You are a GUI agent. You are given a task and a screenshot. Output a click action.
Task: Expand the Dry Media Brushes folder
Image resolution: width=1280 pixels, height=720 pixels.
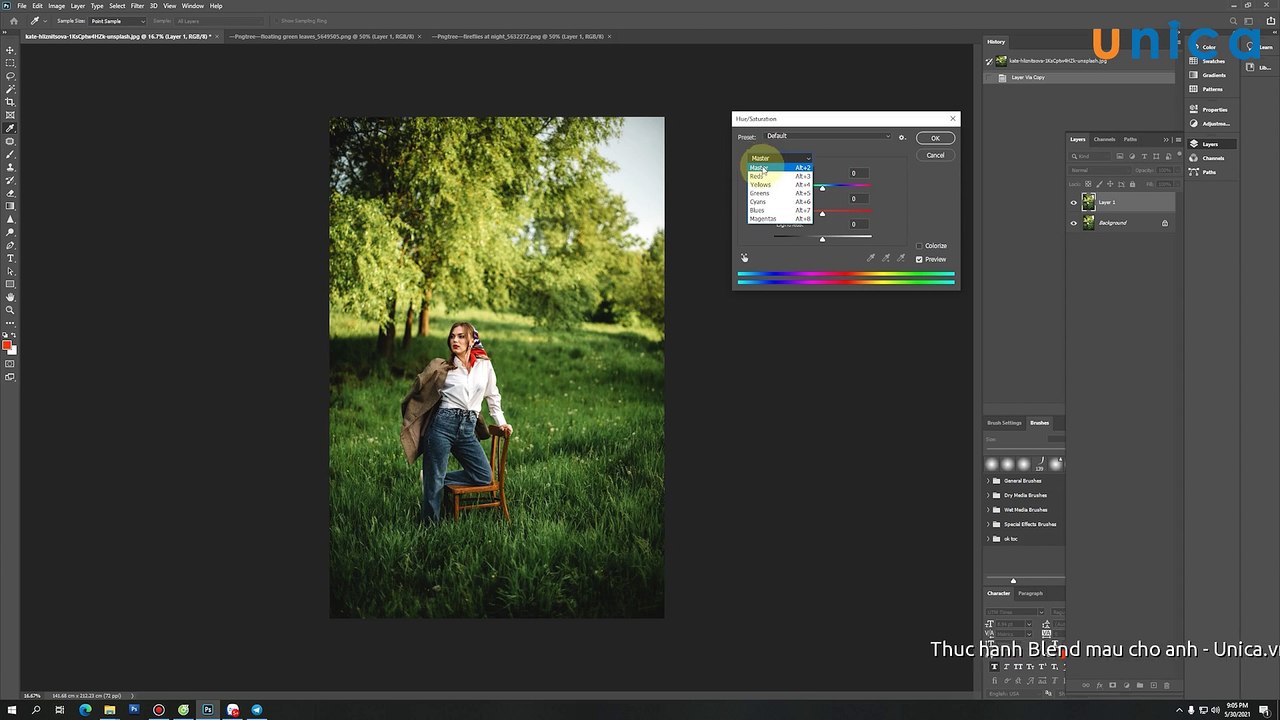click(989, 495)
